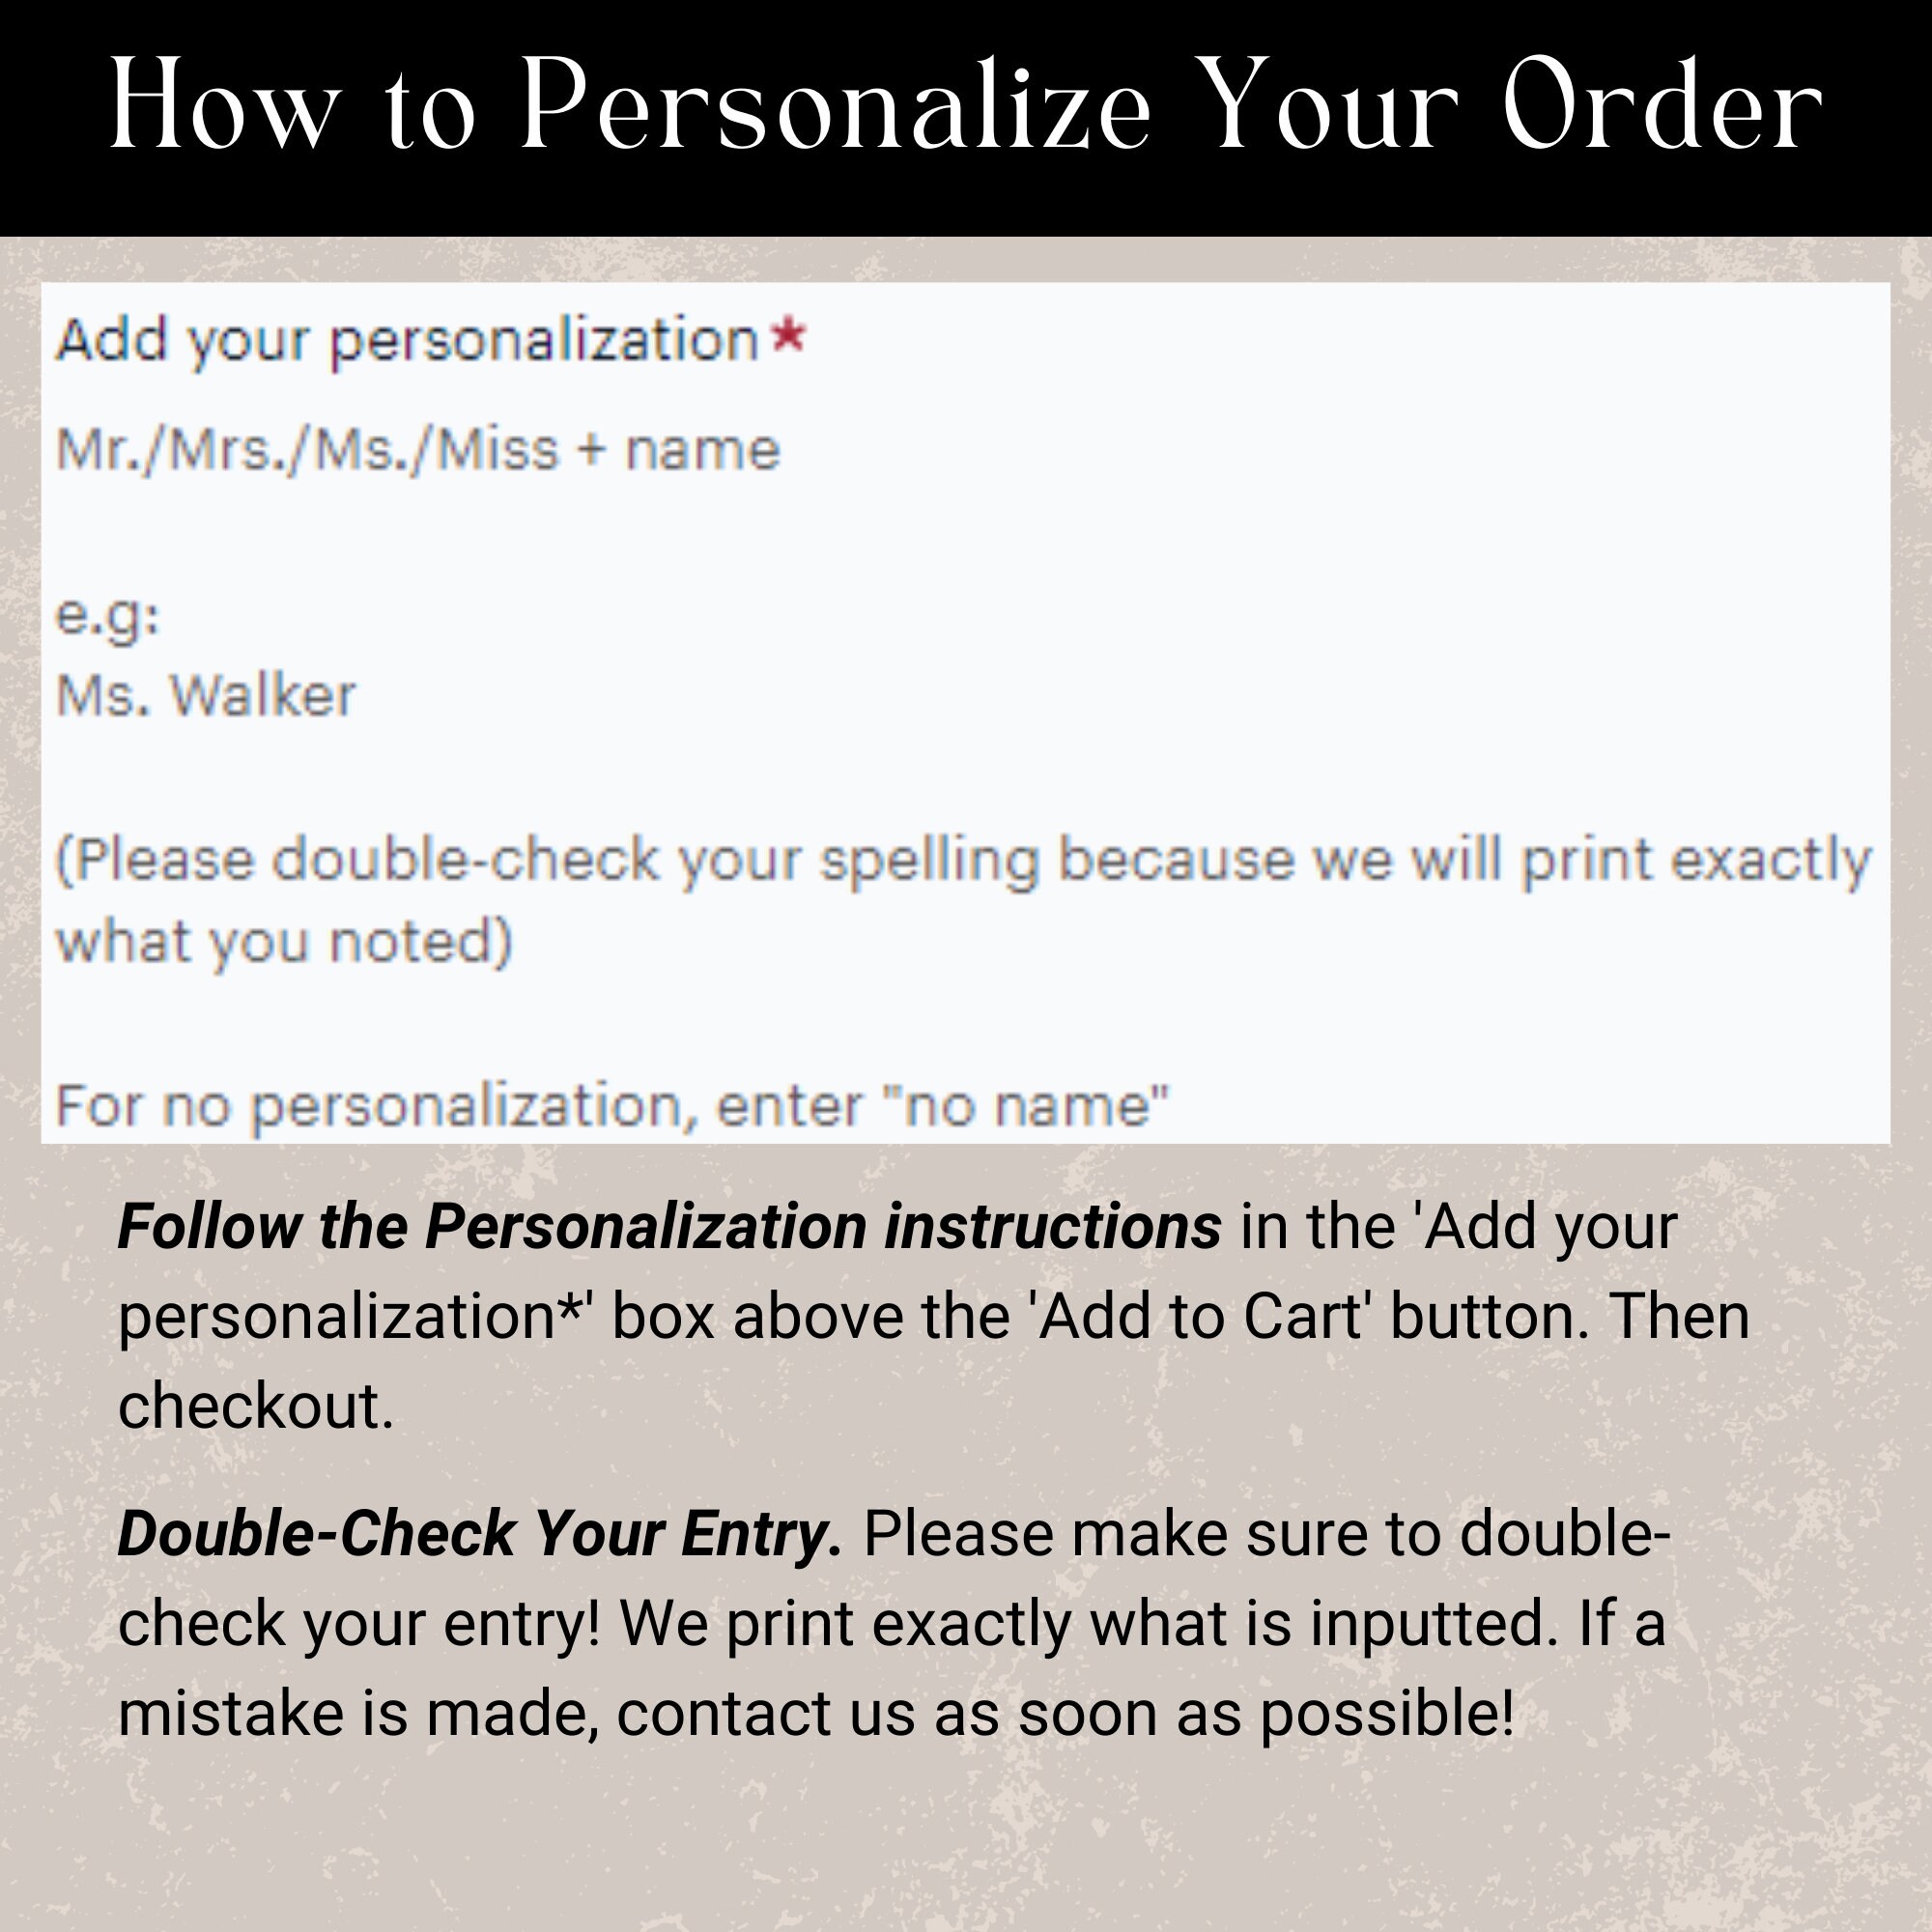Click the bold 'Follow the Personalization instructions' phrase
Viewport: 1932px width, 1932px height.
669,1226
